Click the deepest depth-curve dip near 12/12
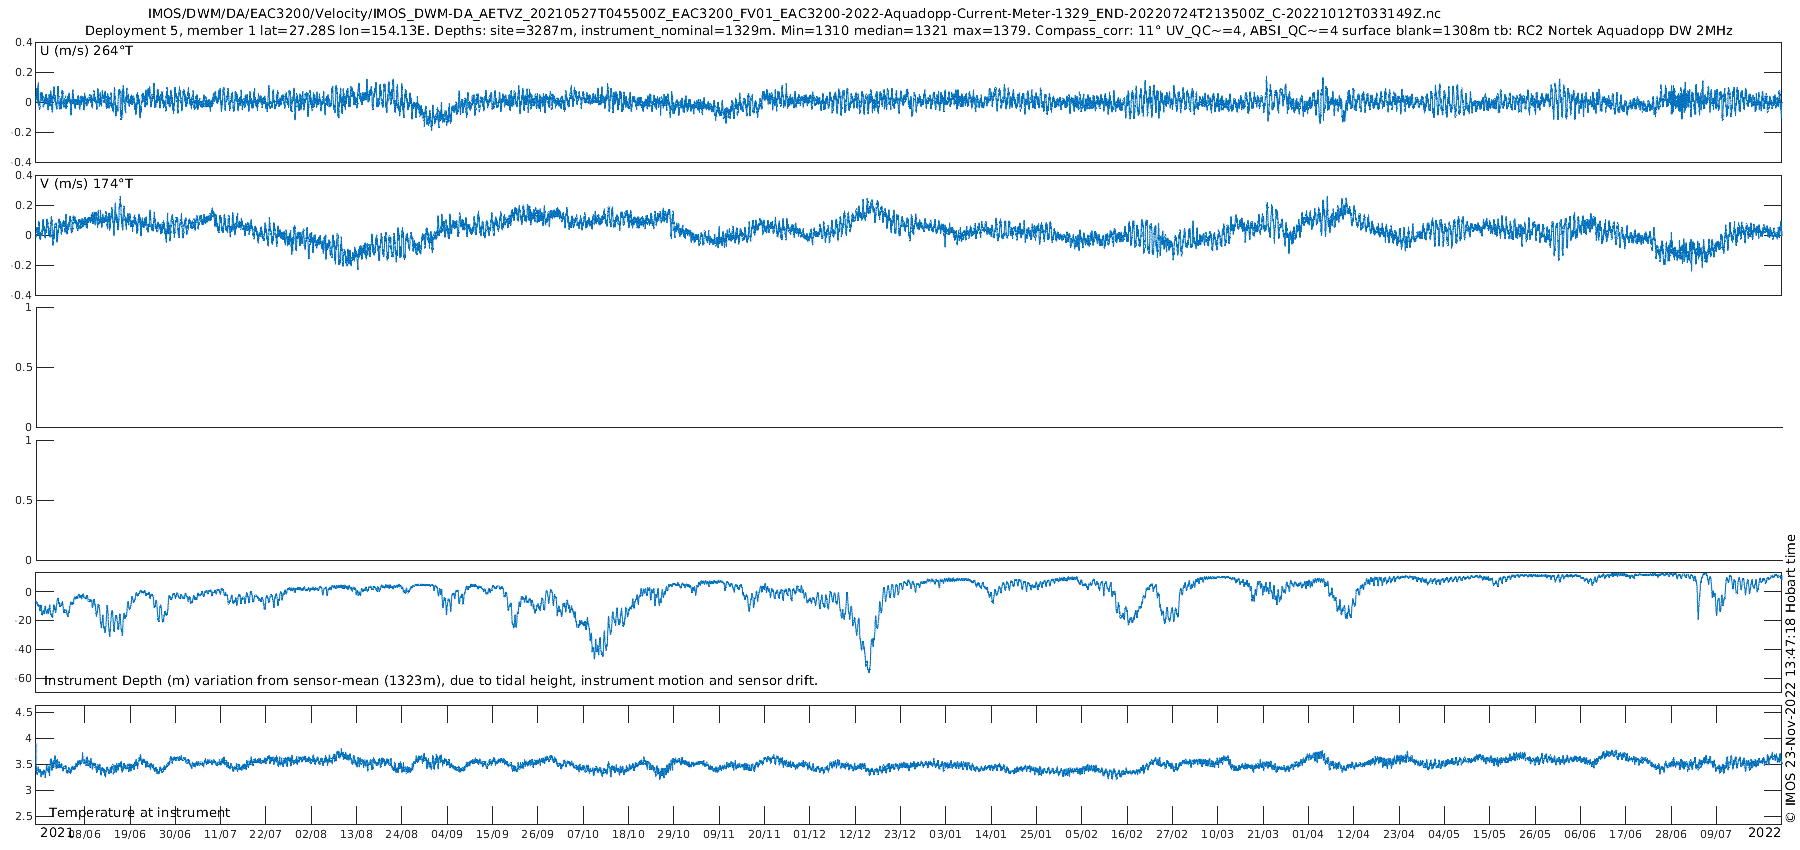 868,668
